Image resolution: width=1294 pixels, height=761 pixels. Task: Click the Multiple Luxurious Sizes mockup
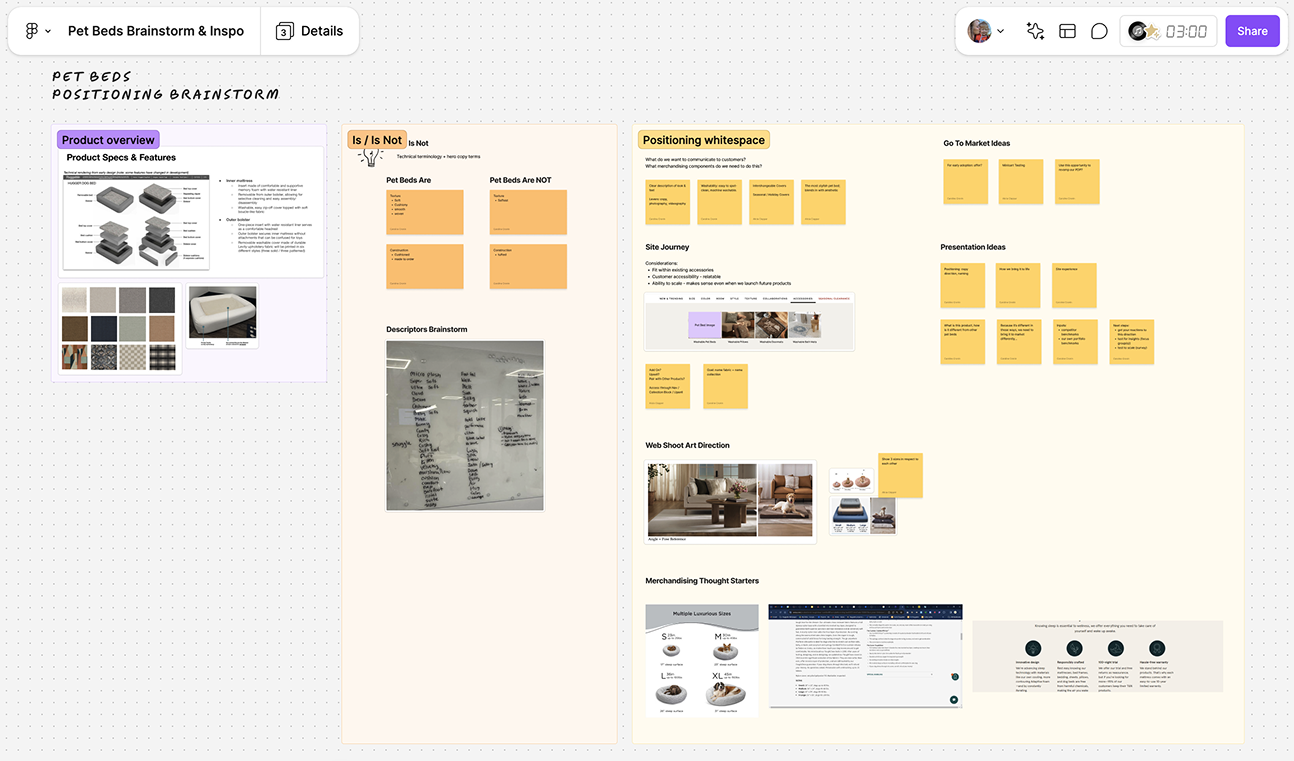tap(702, 659)
